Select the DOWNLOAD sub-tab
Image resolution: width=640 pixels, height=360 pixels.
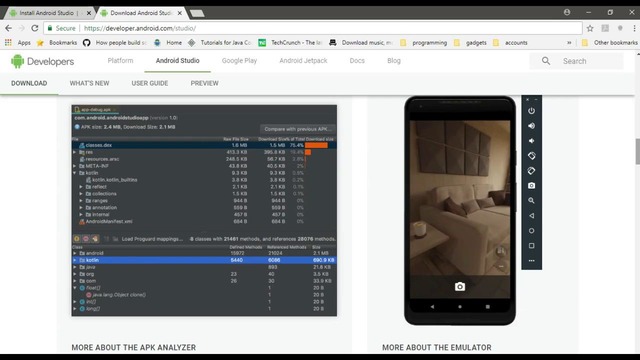[29, 83]
